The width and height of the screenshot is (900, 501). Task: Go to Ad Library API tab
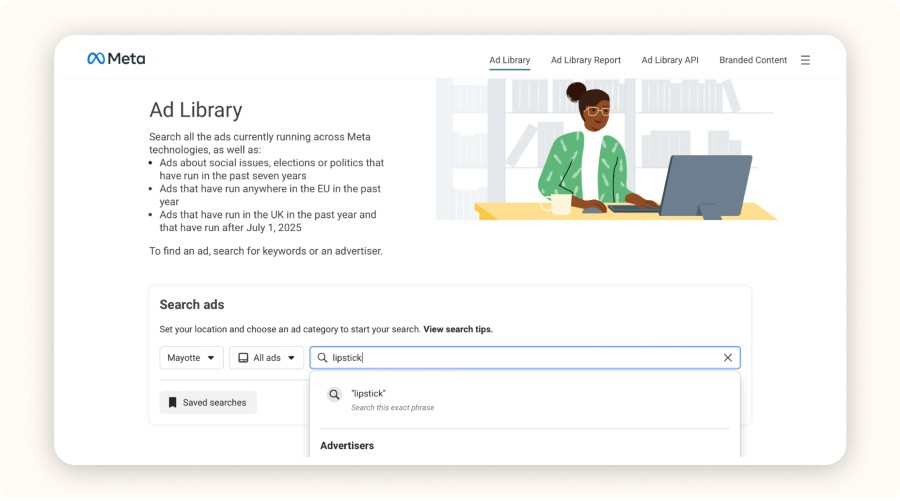pos(670,60)
